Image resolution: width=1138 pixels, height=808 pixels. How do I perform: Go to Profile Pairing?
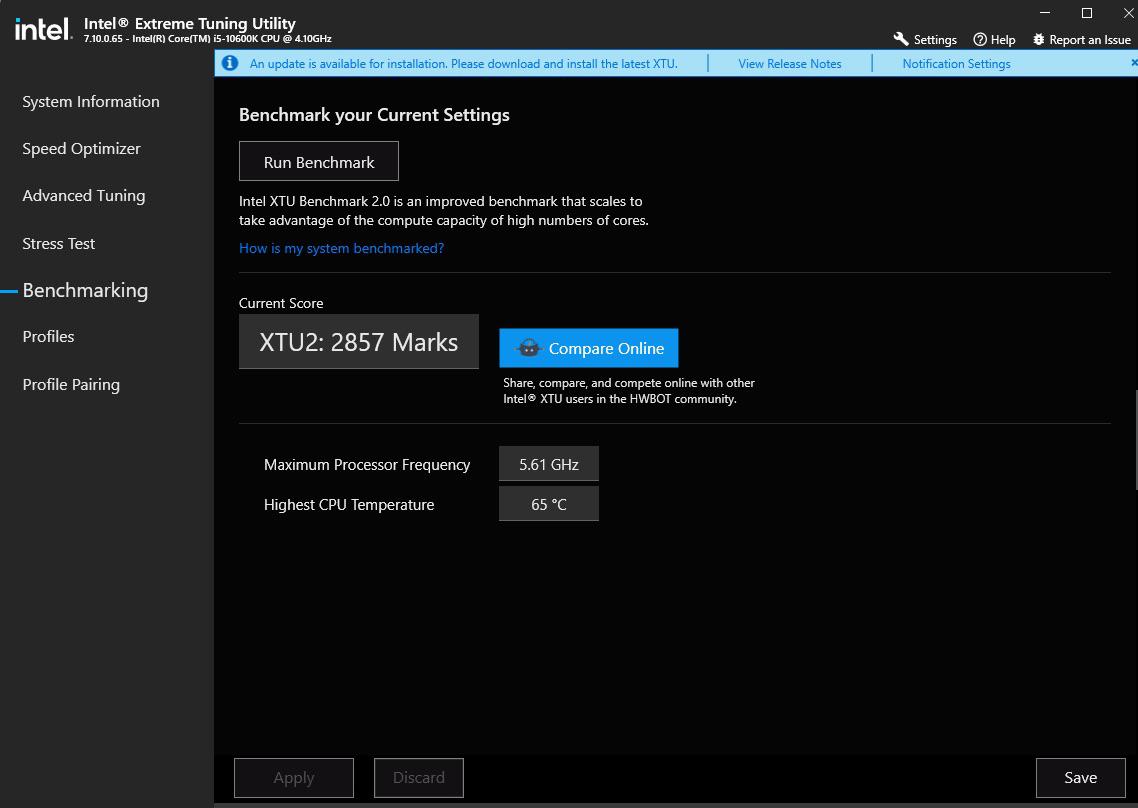pyautogui.click(x=71, y=385)
